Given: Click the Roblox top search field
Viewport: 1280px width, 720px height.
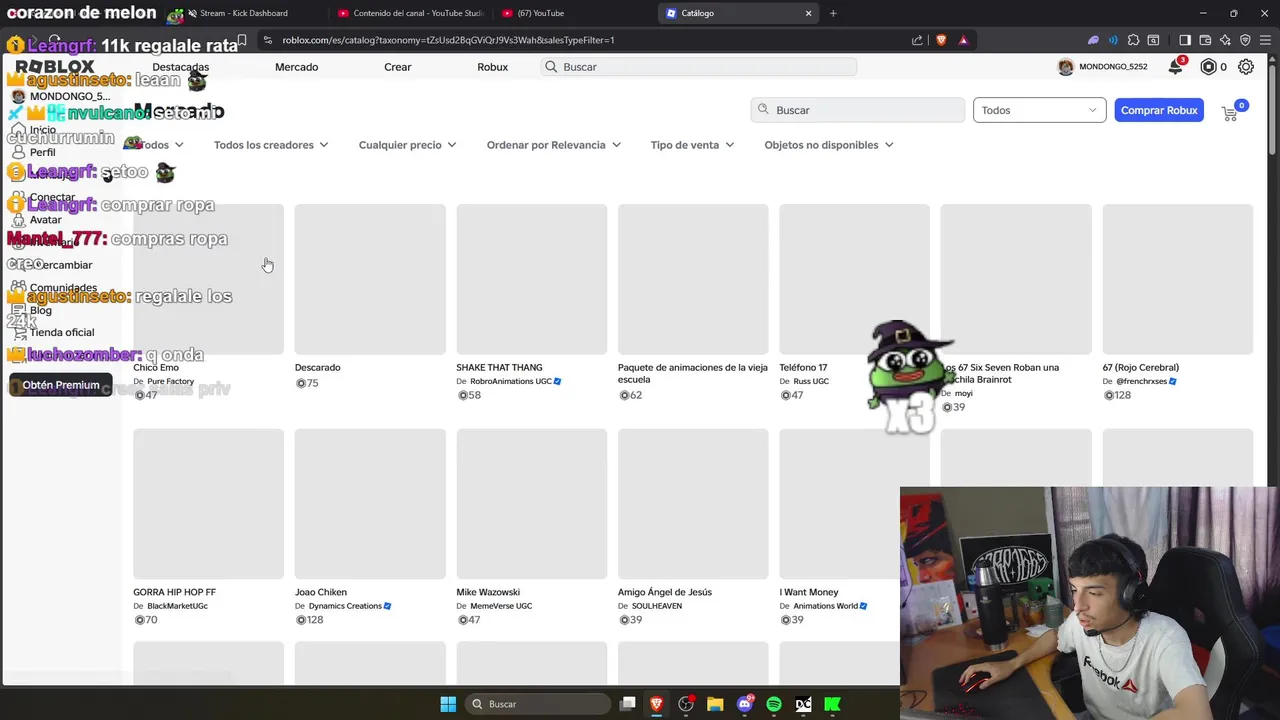Looking at the screenshot, I should coord(699,67).
